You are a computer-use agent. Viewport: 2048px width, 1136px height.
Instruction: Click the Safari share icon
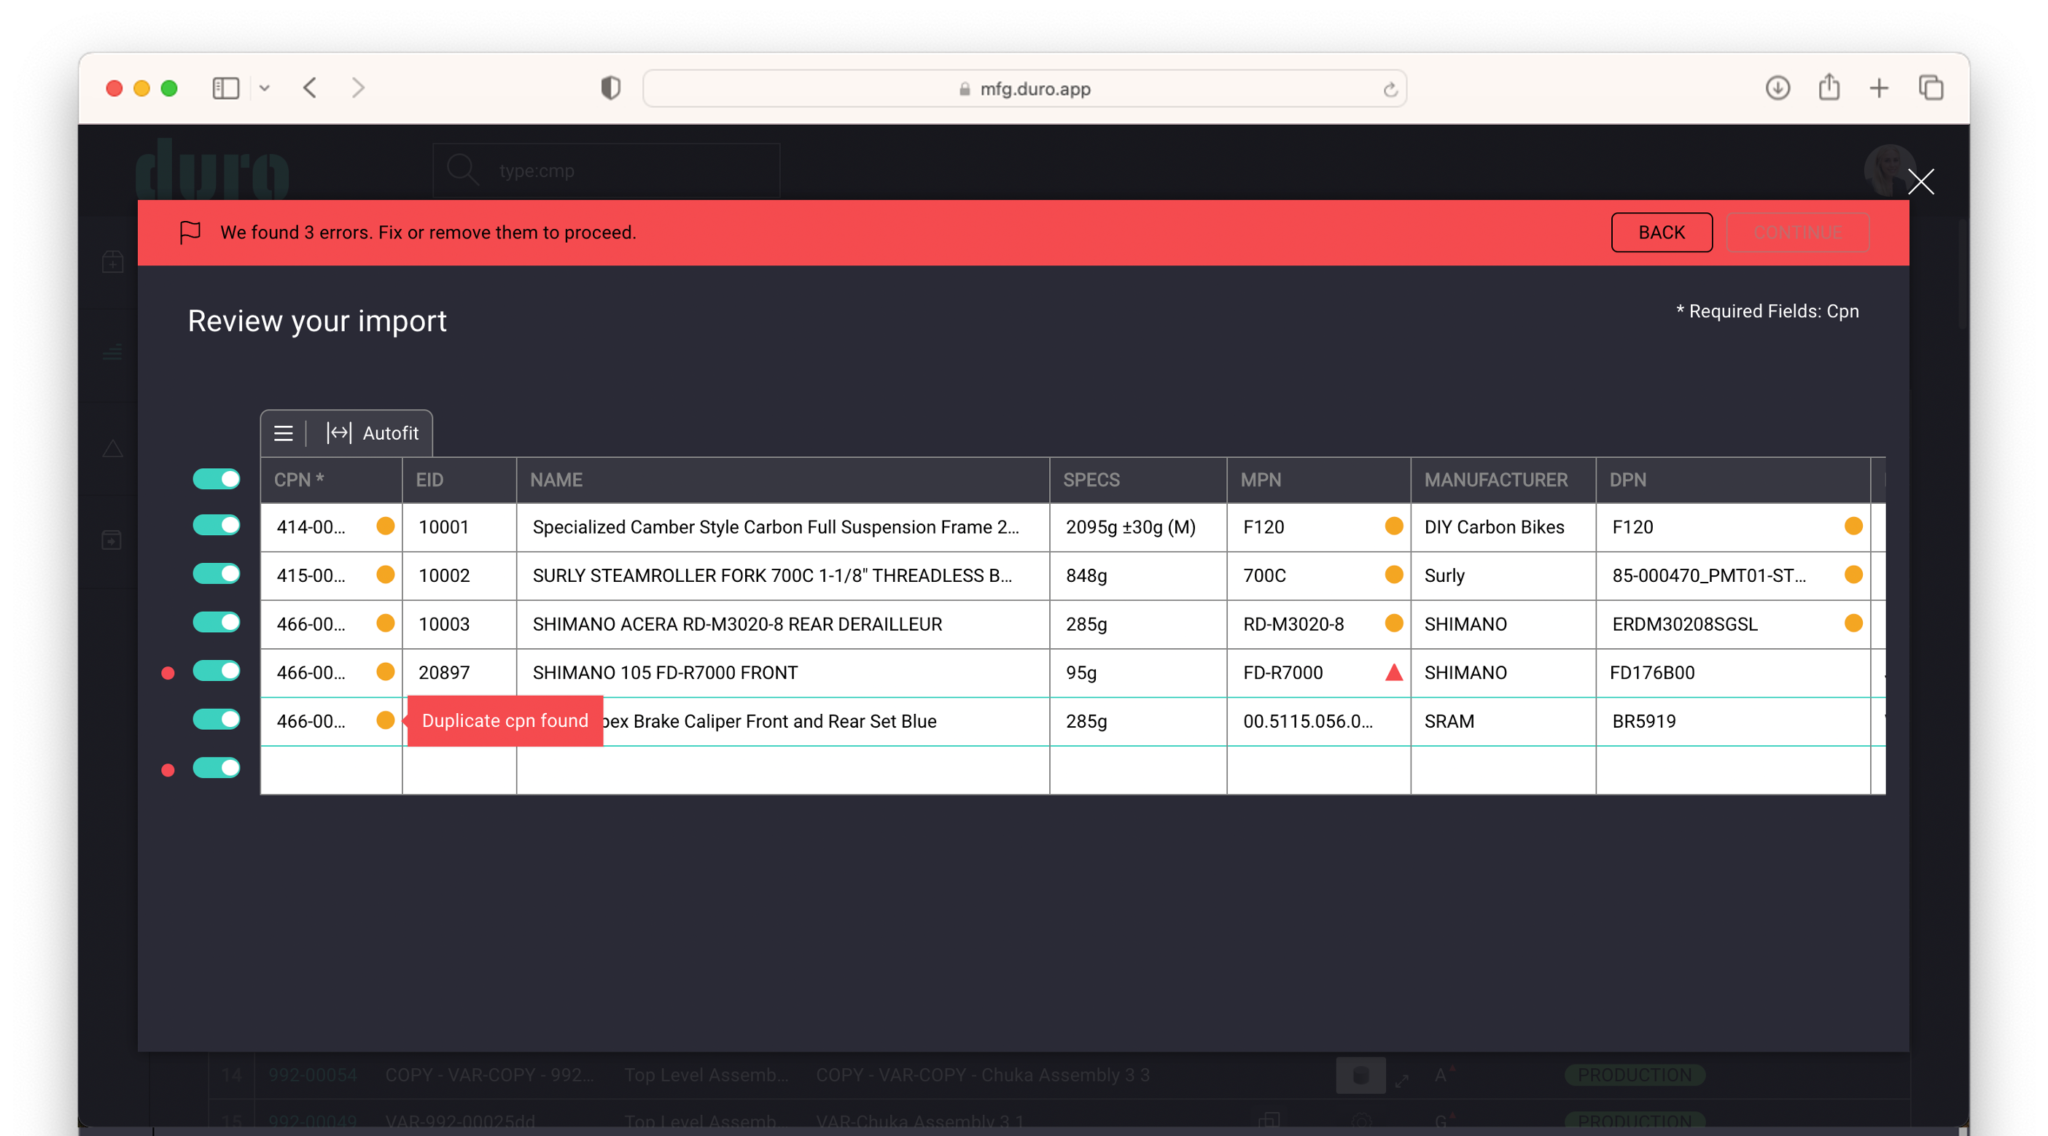[1829, 88]
